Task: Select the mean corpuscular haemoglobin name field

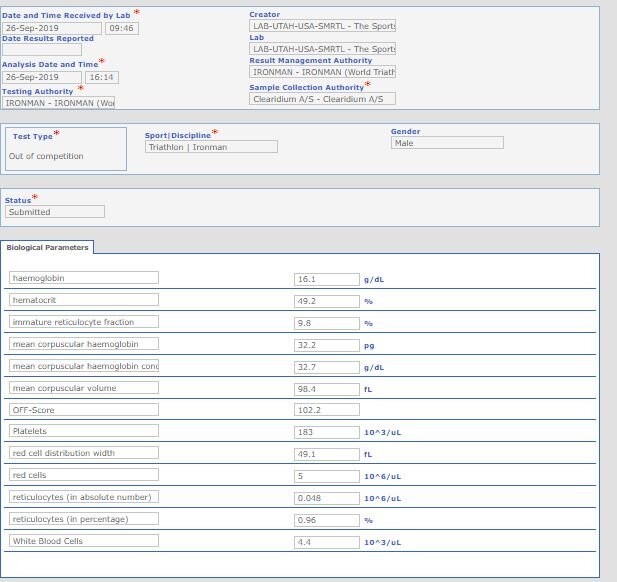Action: pyautogui.click(x=84, y=344)
